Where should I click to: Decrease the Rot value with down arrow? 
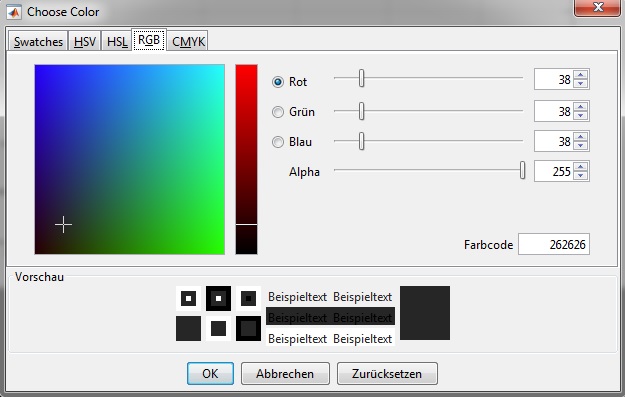tap(581, 83)
